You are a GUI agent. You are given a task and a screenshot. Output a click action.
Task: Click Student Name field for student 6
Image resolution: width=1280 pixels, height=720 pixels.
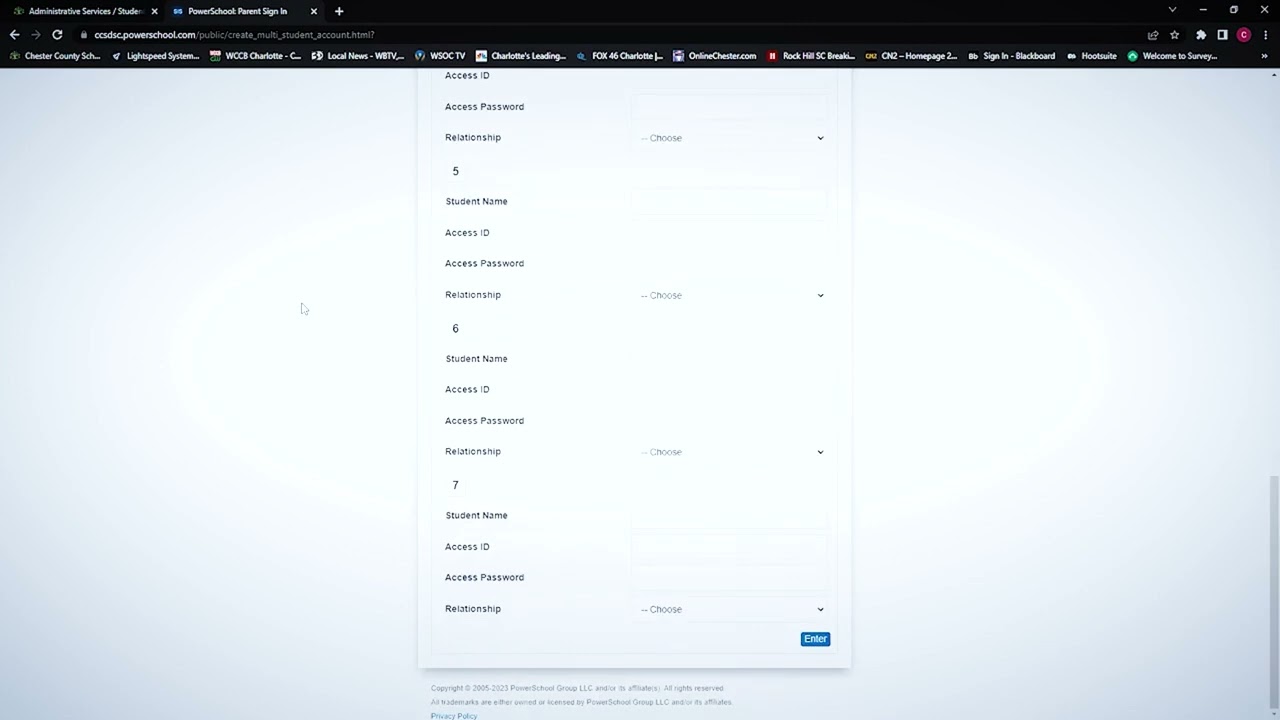(731, 359)
